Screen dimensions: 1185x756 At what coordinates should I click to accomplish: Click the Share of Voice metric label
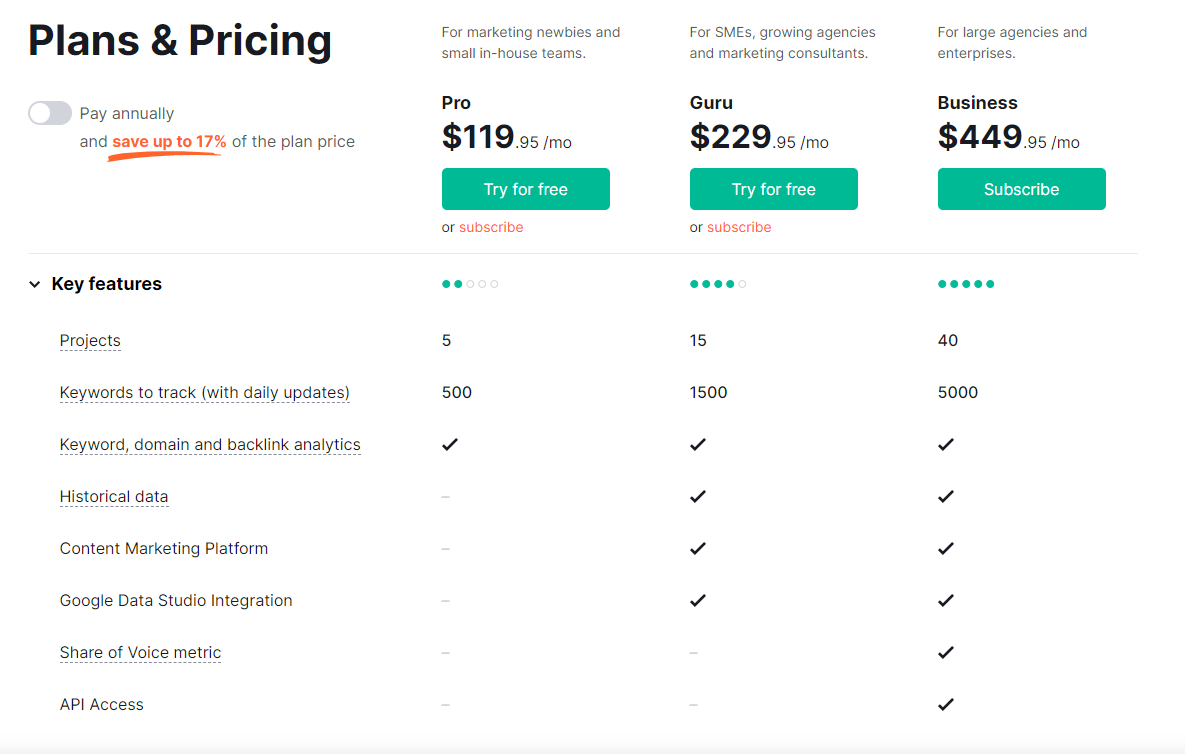click(140, 653)
